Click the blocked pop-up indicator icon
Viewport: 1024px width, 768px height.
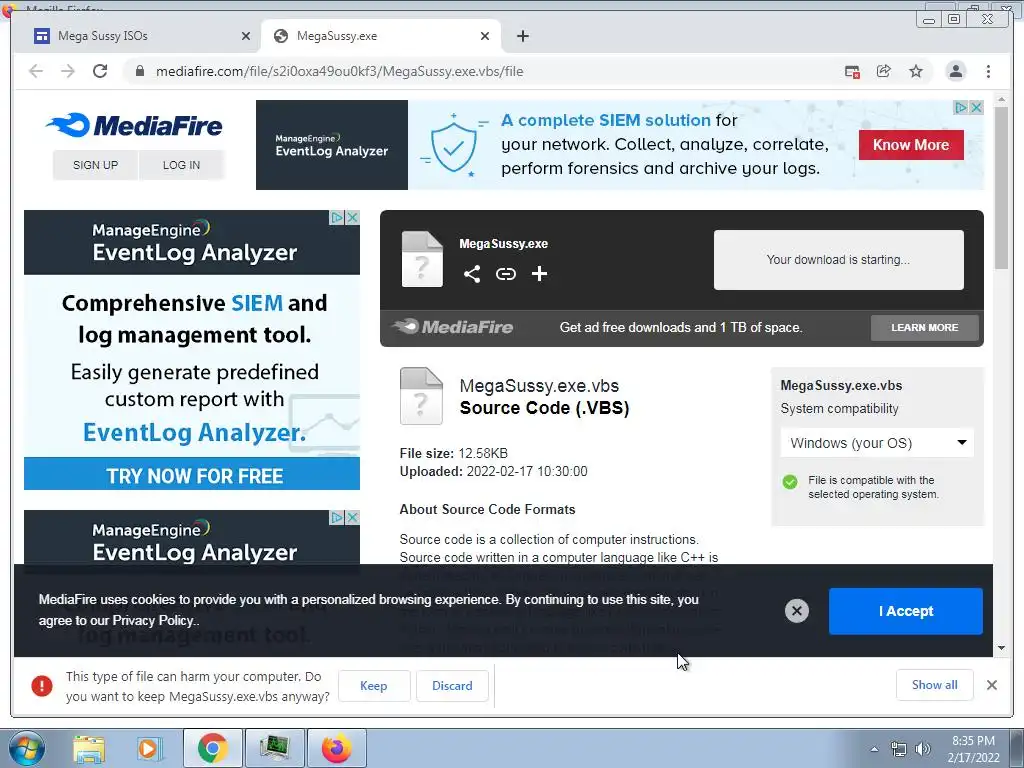(x=852, y=72)
